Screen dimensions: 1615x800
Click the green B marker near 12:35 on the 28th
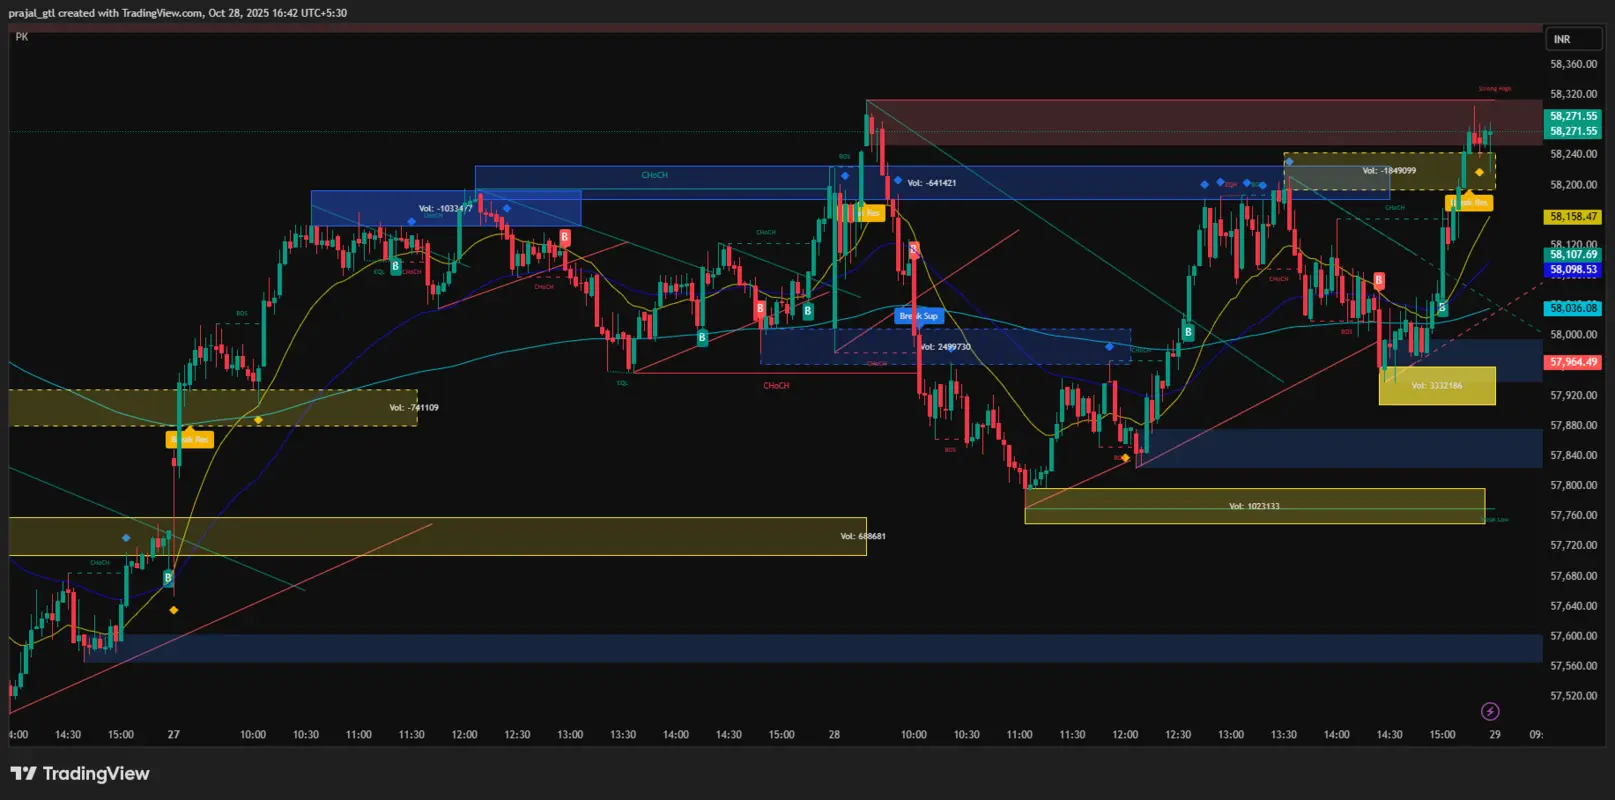[1188, 332]
